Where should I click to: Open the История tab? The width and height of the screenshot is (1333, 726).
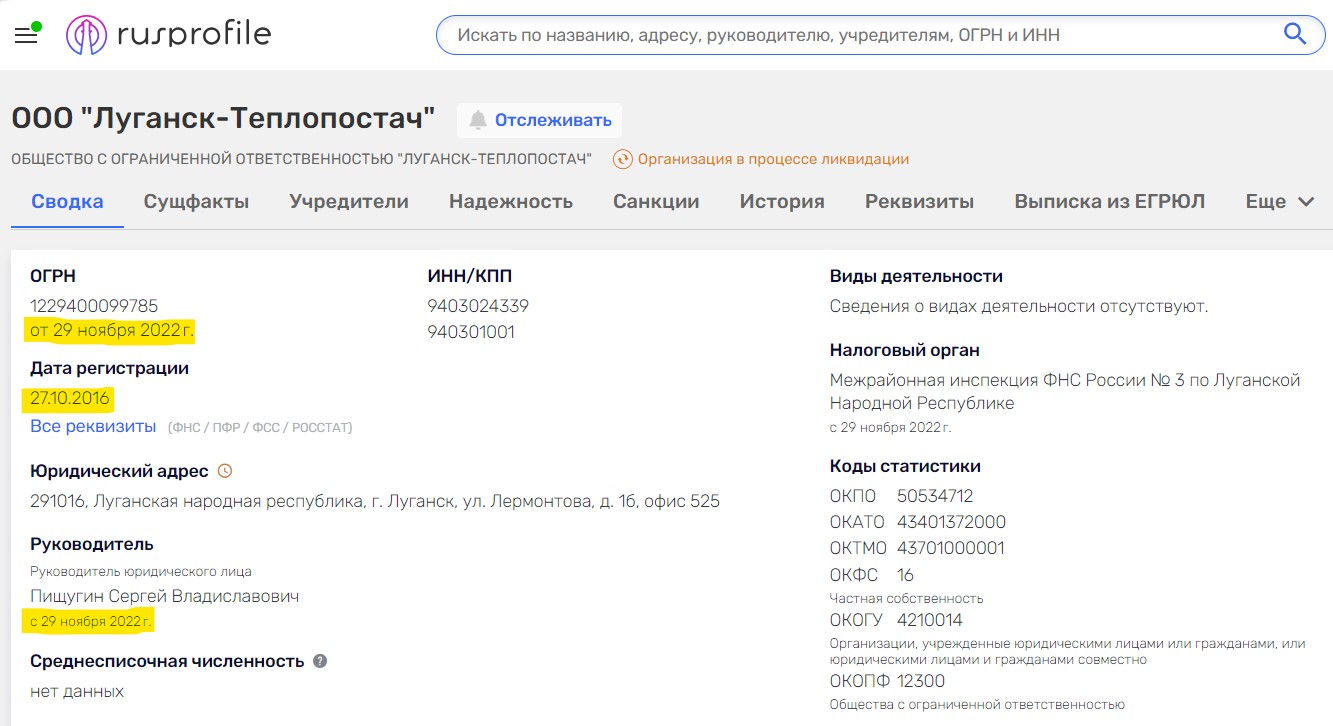782,201
